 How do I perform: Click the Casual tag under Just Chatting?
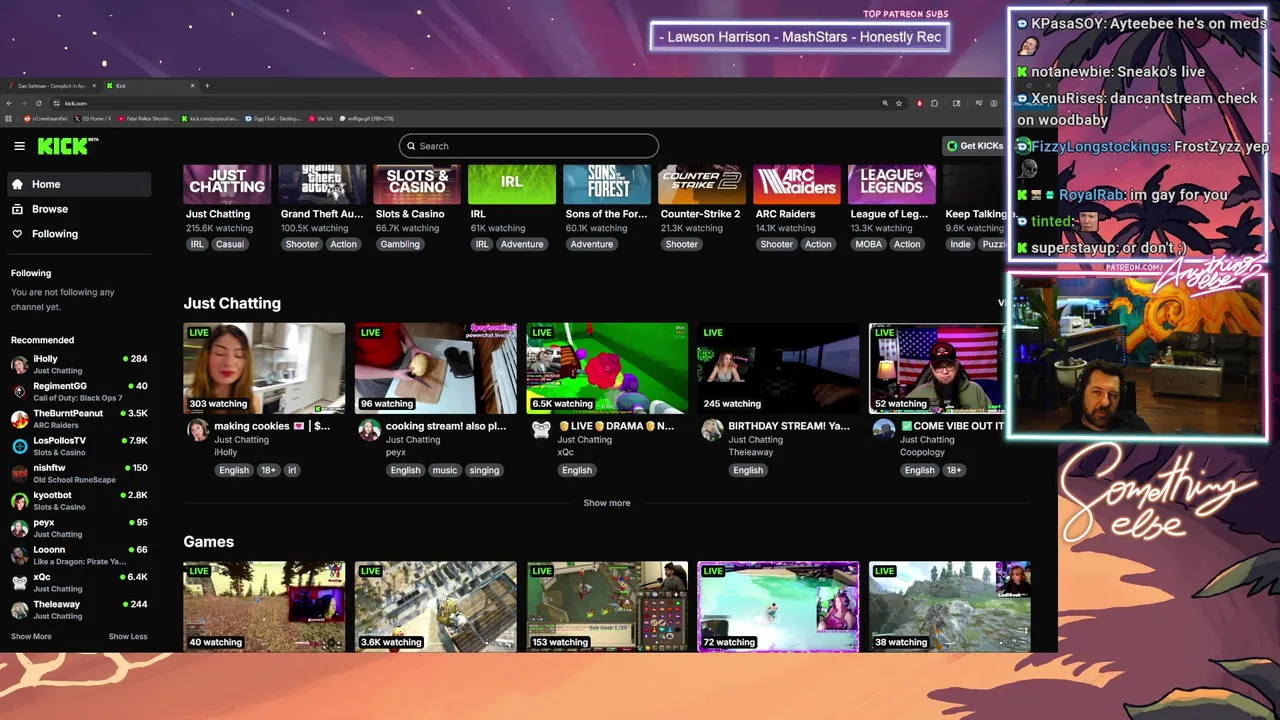tap(229, 244)
